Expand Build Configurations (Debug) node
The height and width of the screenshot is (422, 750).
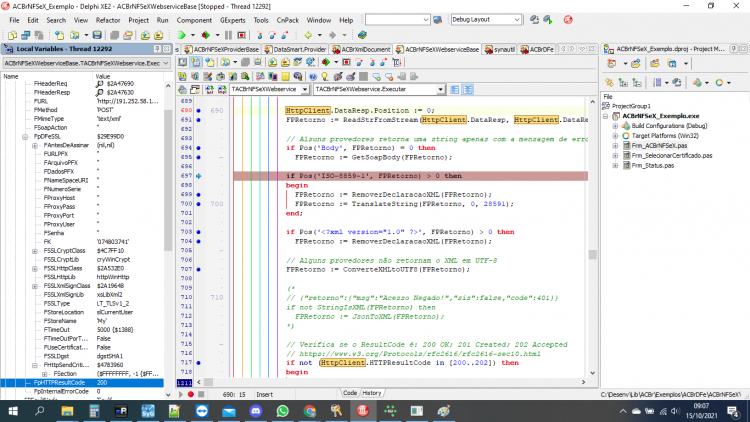(x=615, y=126)
